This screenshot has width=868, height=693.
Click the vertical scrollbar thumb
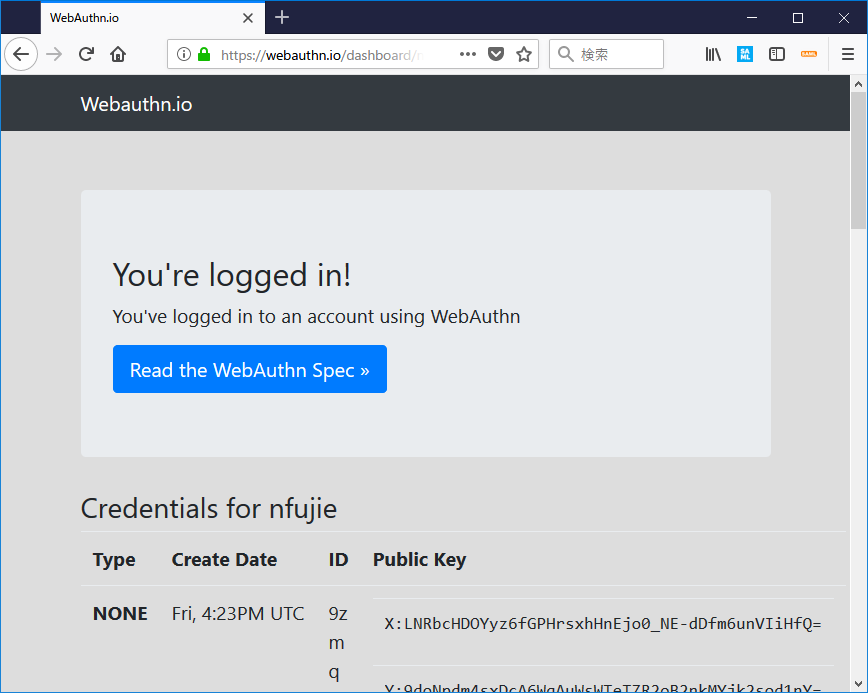(x=858, y=161)
